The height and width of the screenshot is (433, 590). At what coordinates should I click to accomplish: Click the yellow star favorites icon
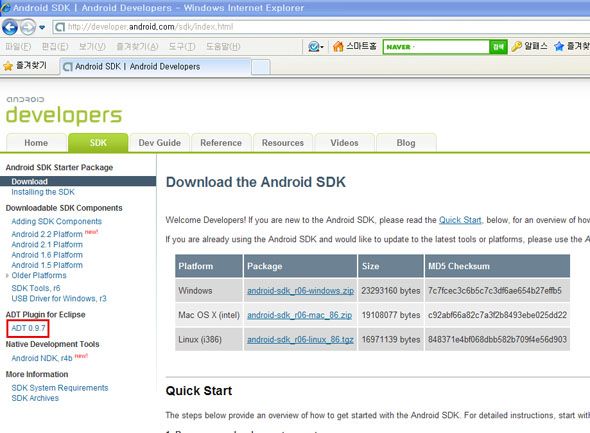pos(8,66)
